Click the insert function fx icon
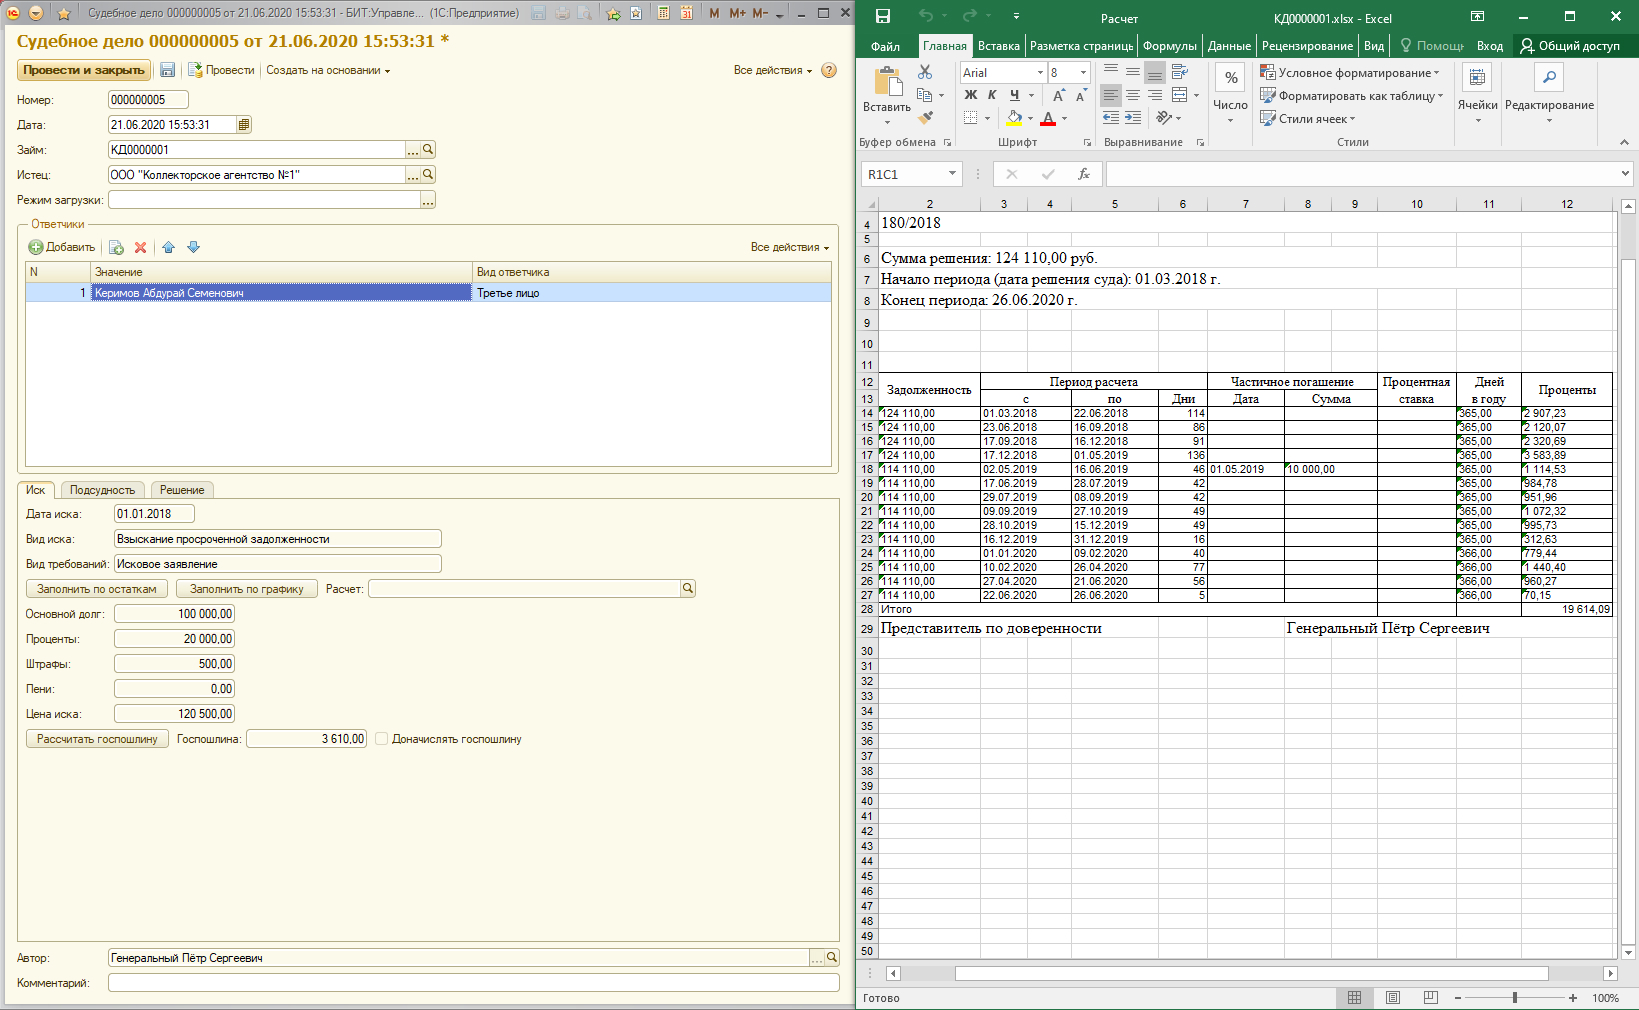The image size is (1639, 1010). (1083, 174)
